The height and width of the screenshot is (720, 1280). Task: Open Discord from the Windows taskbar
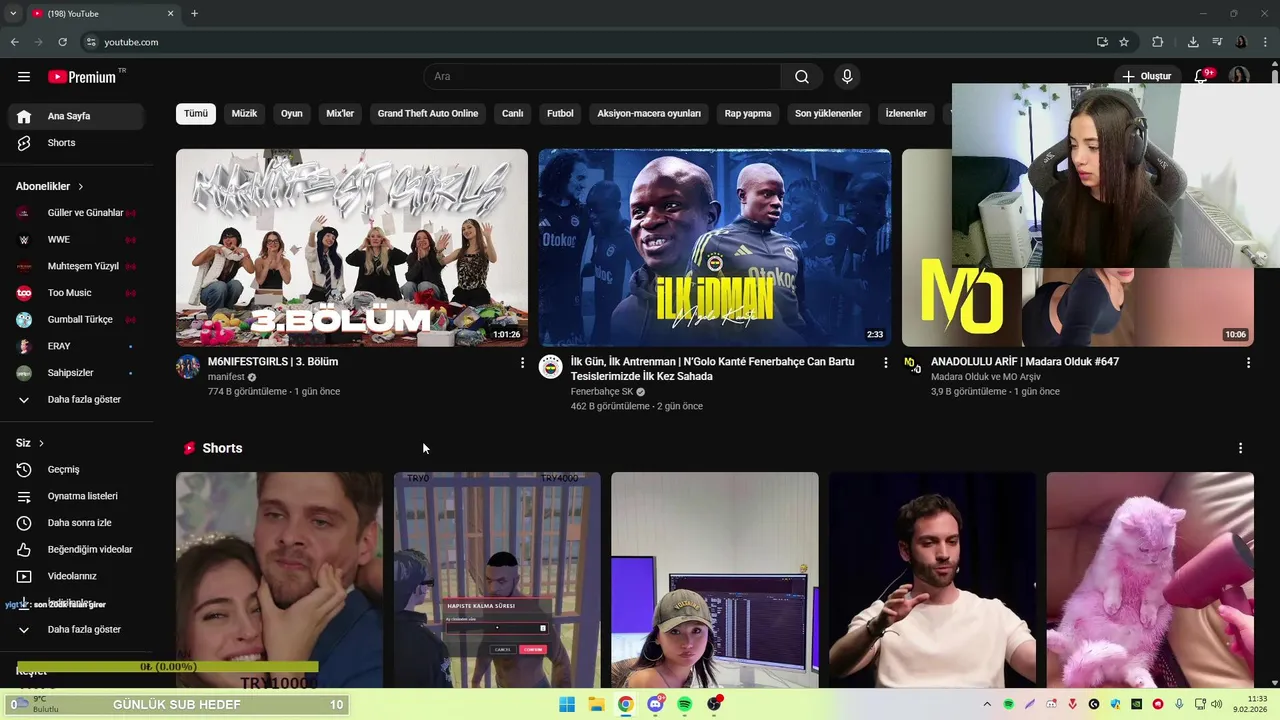pos(655,704)
